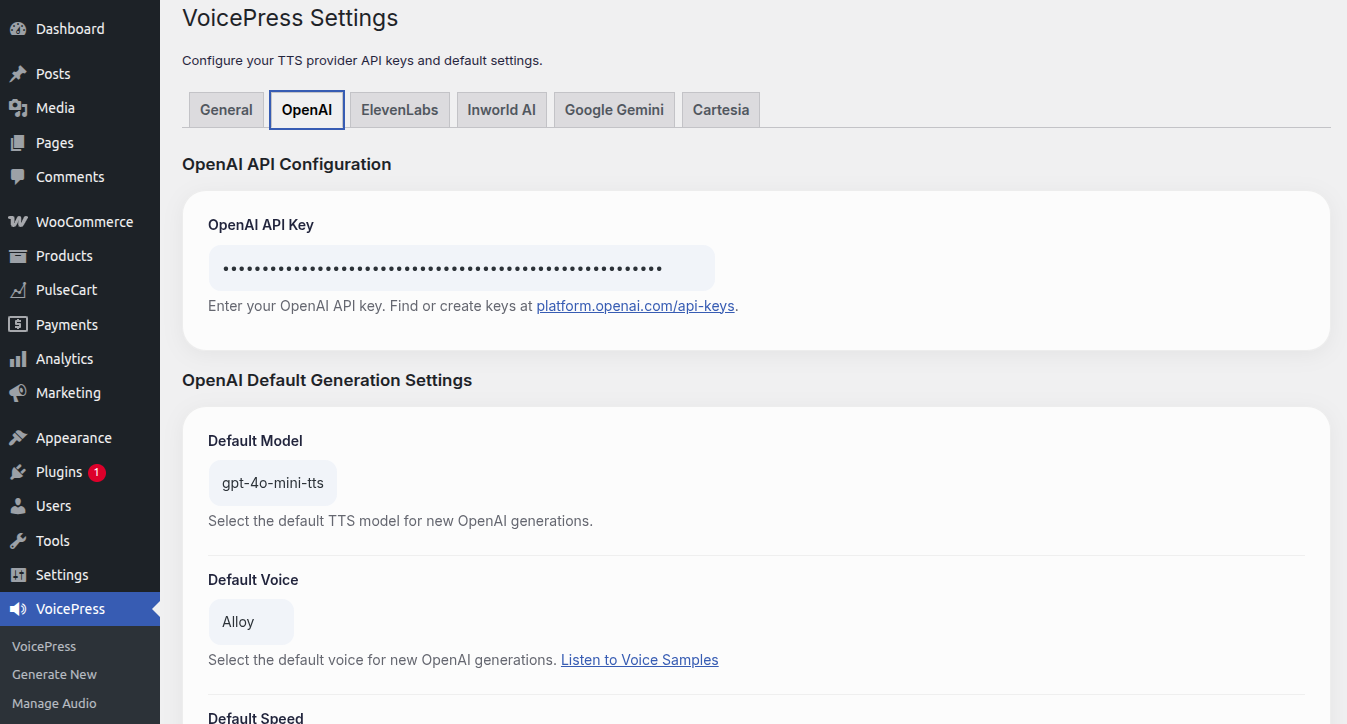Click Listen to Voice Samples link
This screenshot has width=1347, height=724.
[x=639, y=660]
